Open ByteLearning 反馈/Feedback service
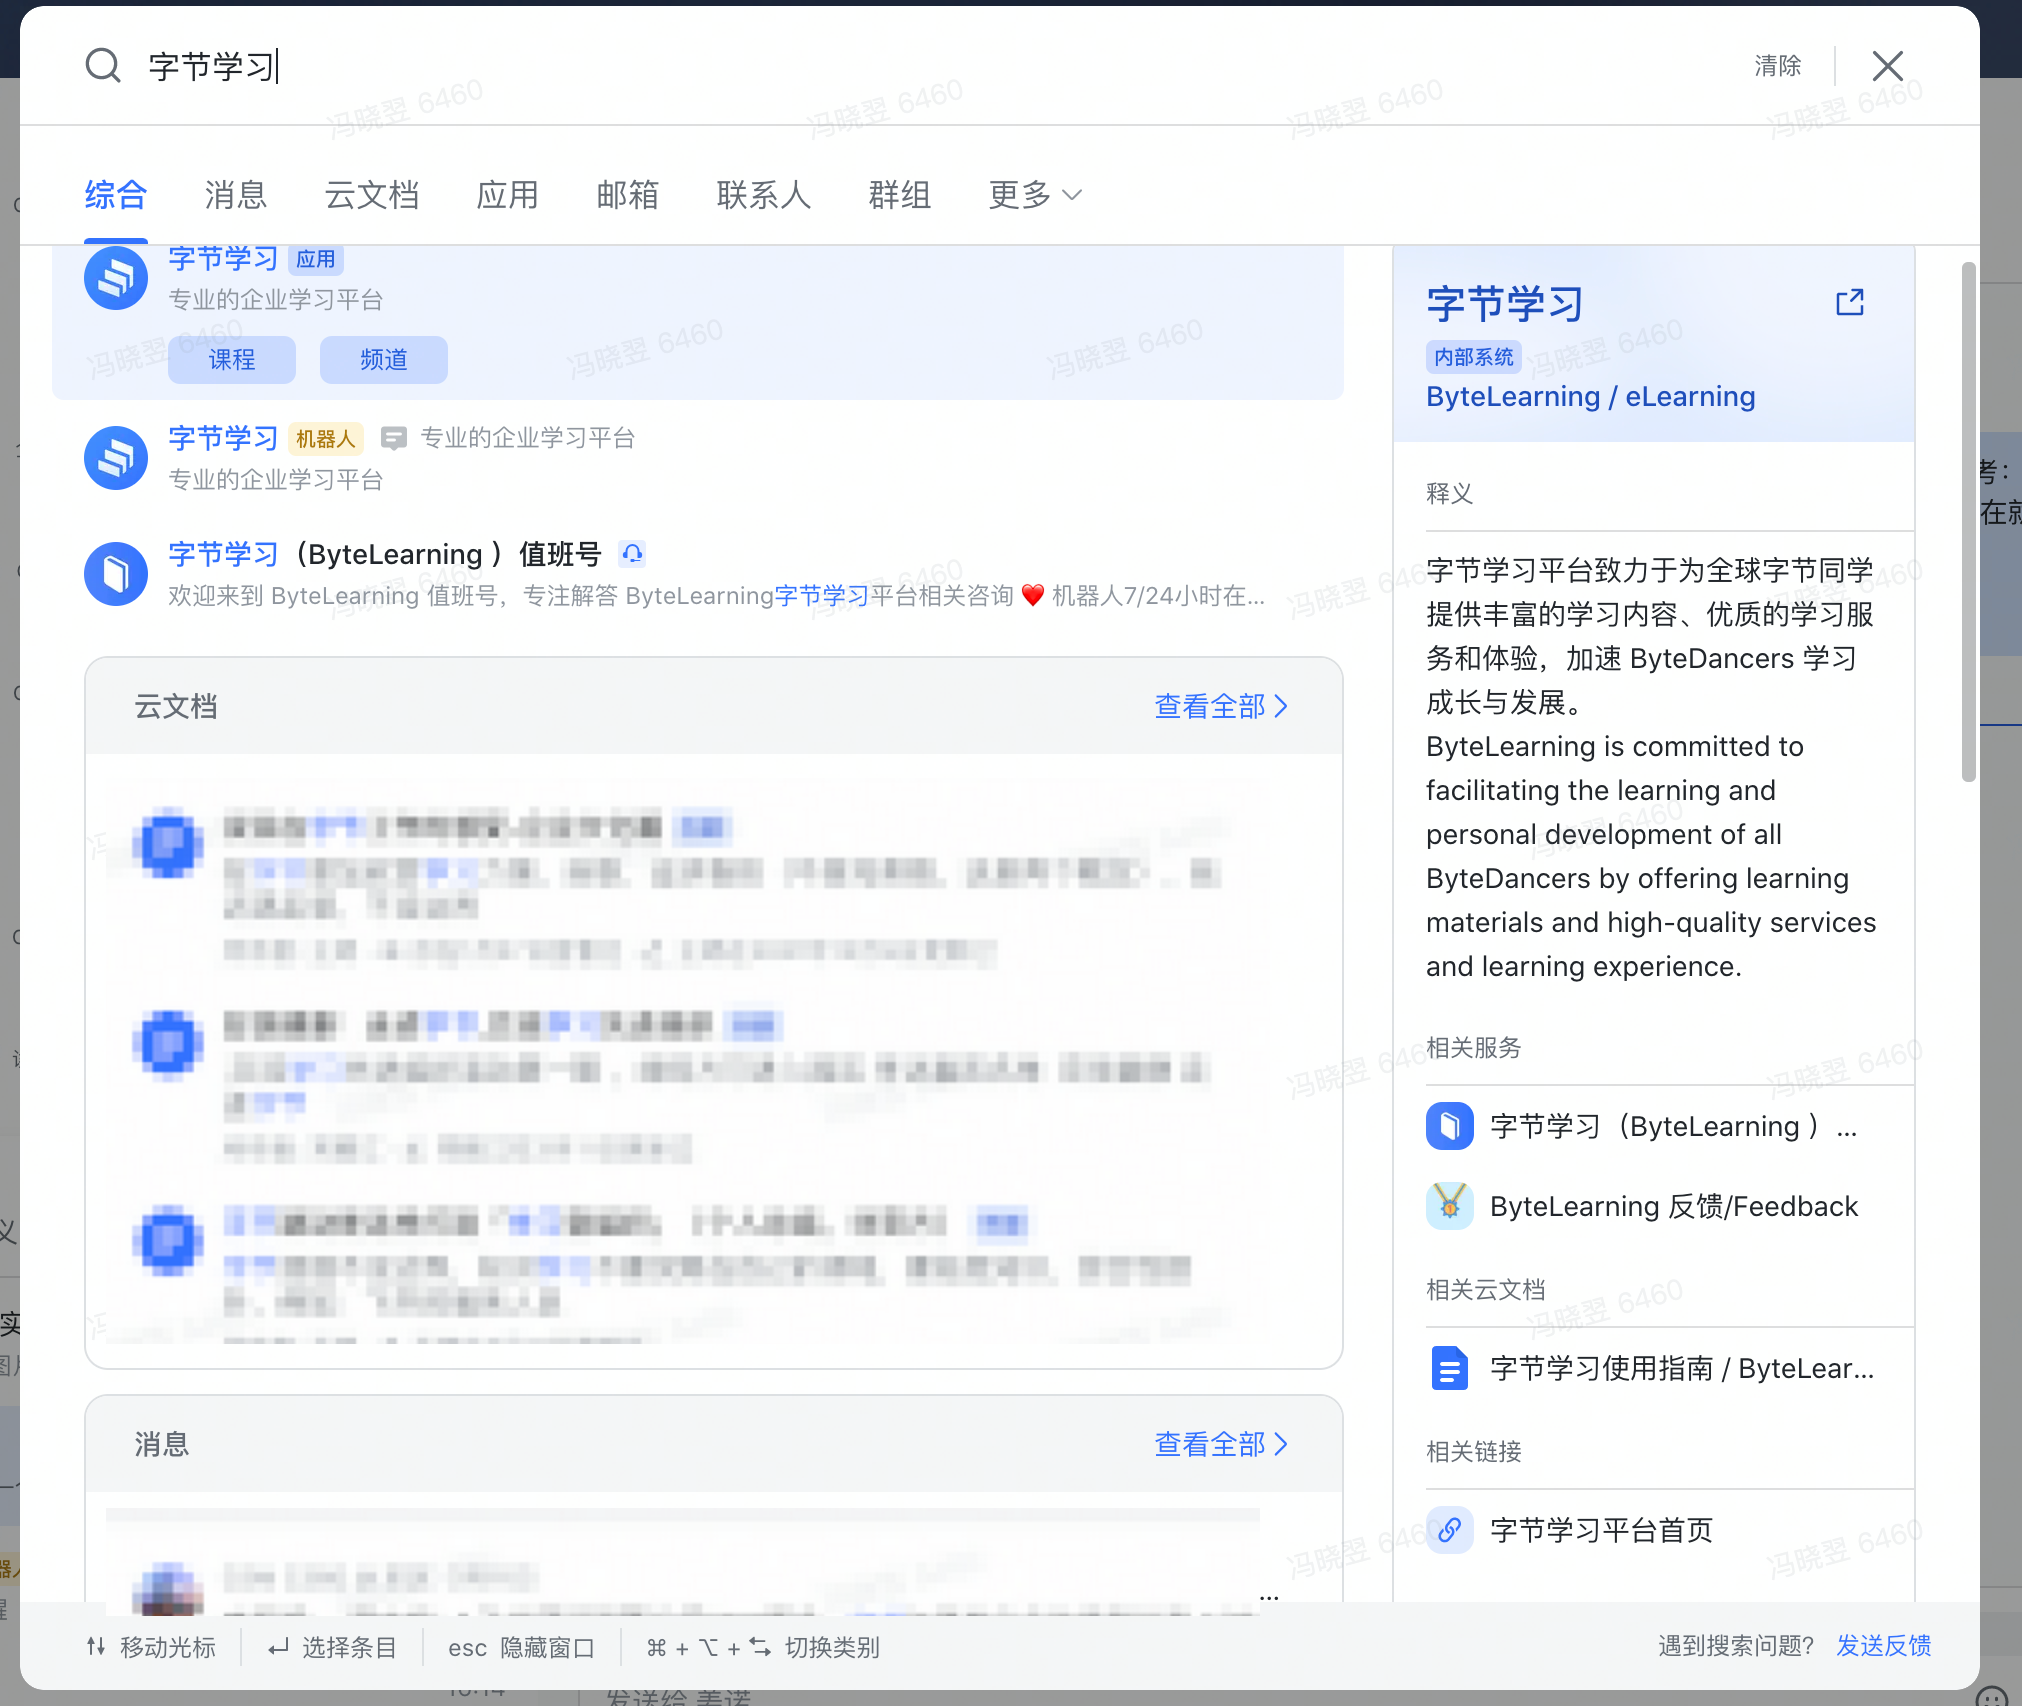Viewport: 2022px width, 1706px height. tap(1674, 1207)
